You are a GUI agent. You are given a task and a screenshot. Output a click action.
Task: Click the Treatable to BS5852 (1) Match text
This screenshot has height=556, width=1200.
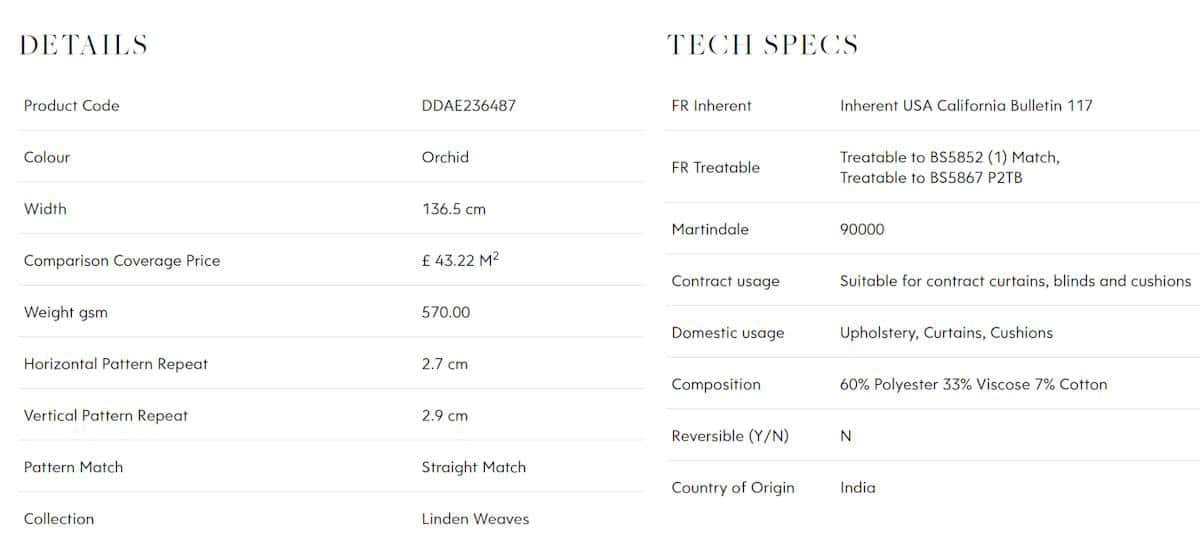click(x=950, y=157)
